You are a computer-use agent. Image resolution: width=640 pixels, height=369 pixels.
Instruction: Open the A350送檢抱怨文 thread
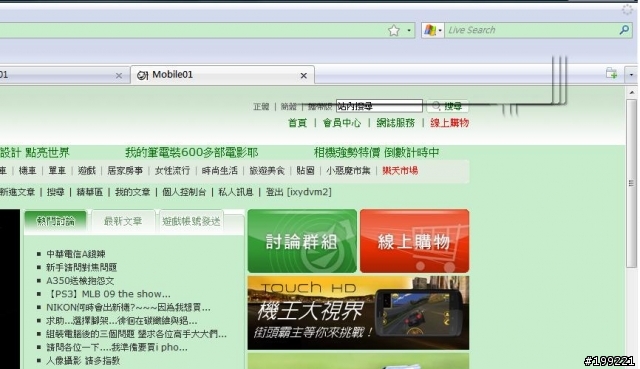80,281
